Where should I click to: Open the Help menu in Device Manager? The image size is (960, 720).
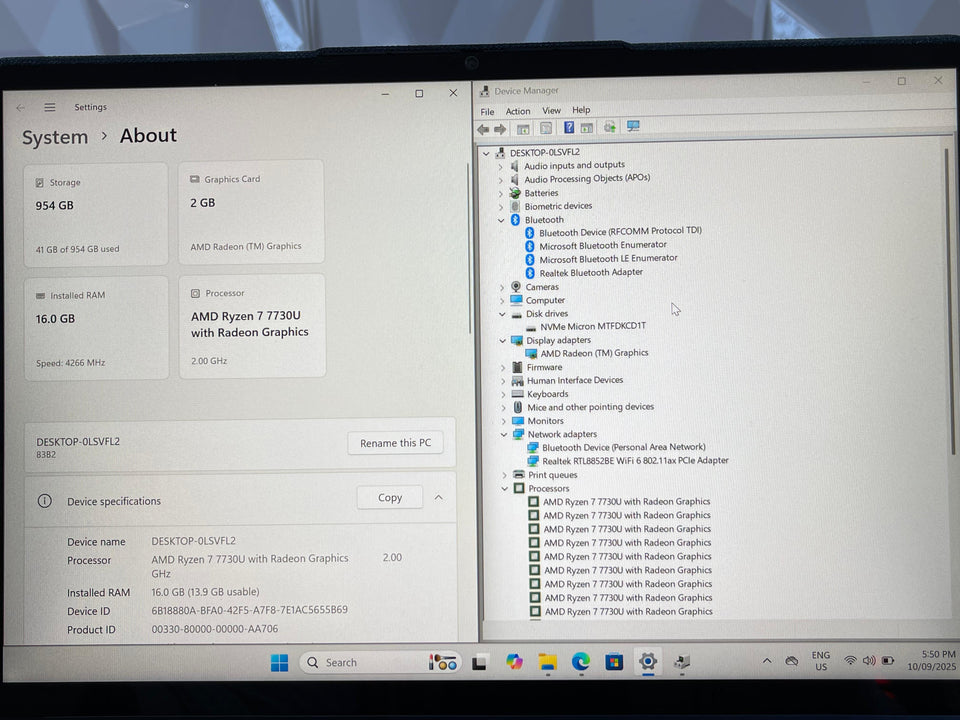tap(581, 110)
